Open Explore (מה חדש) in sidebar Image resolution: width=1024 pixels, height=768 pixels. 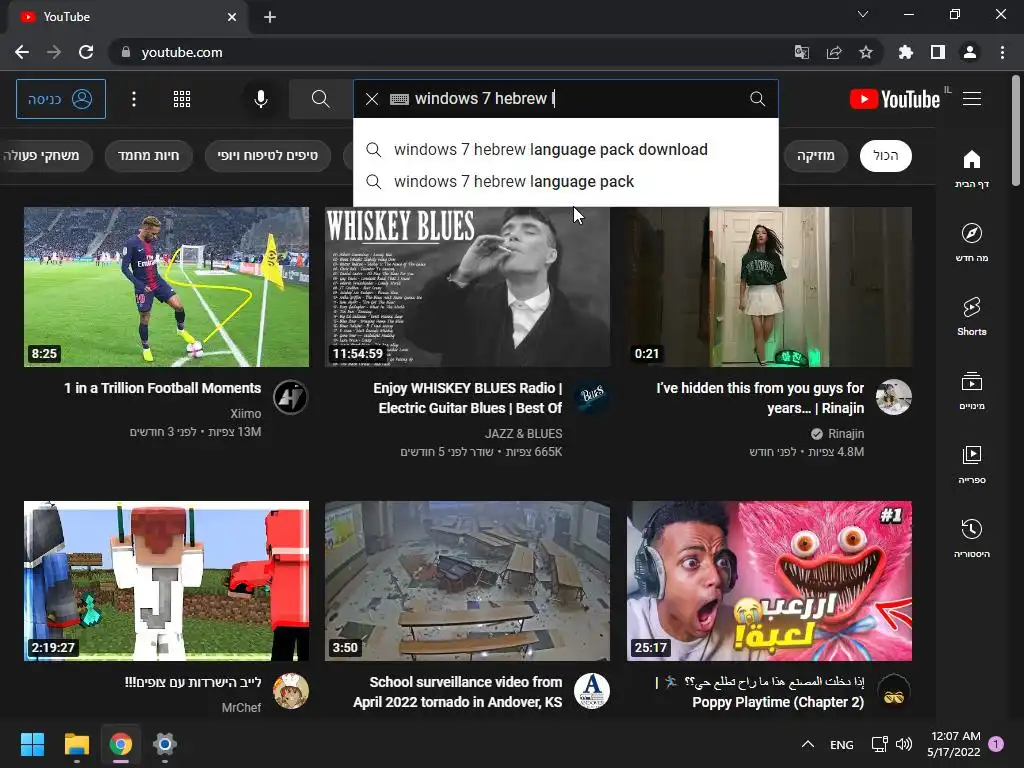tap(972, 242)
